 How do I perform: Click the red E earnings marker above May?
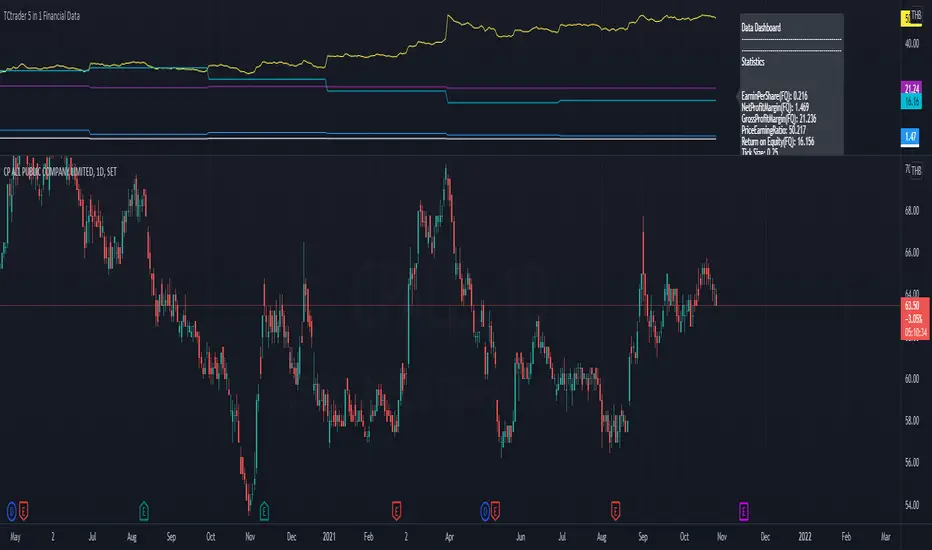coord(23,511)
